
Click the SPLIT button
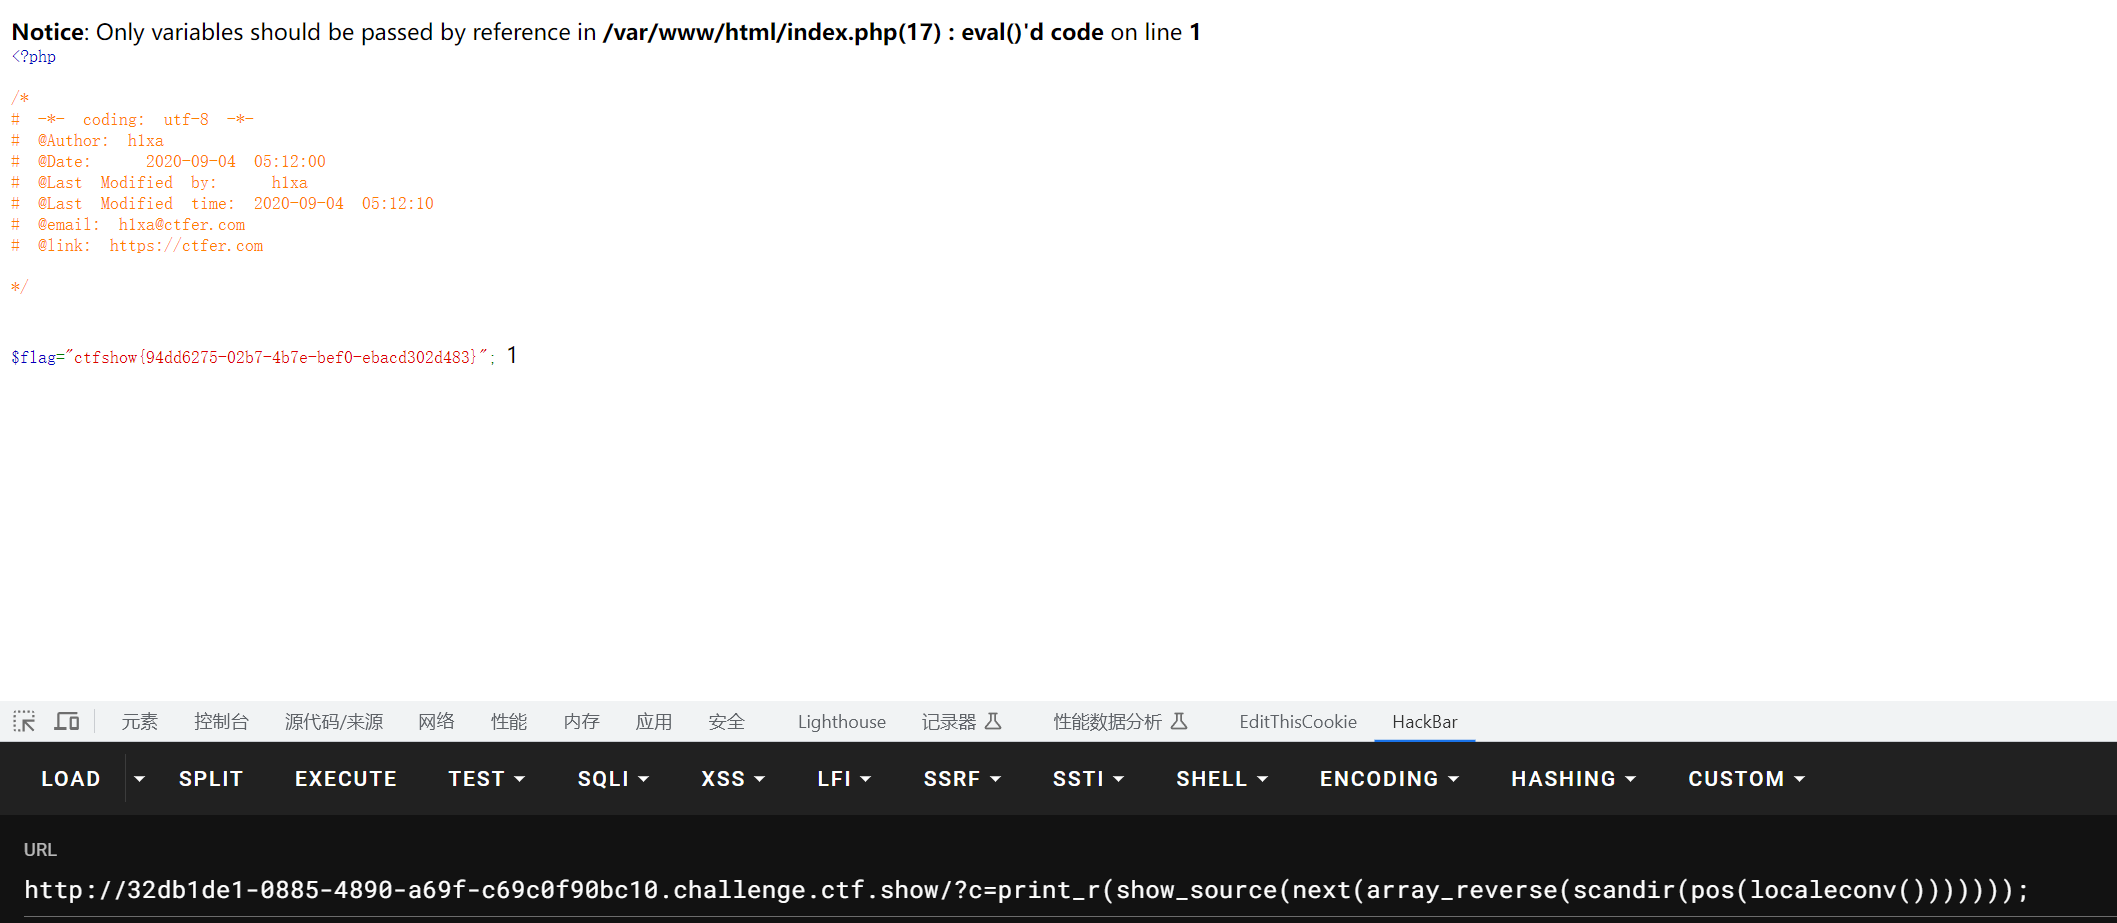[211, 779]
